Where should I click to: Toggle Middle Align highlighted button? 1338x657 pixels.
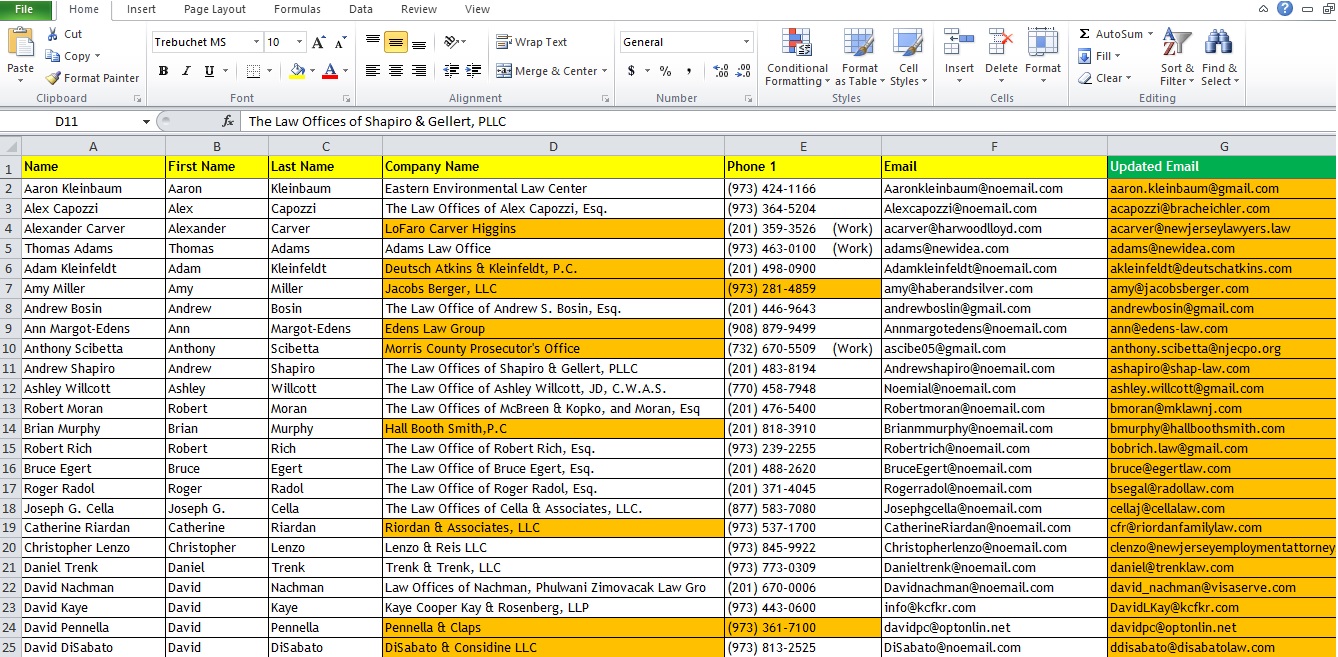(396, 42)
